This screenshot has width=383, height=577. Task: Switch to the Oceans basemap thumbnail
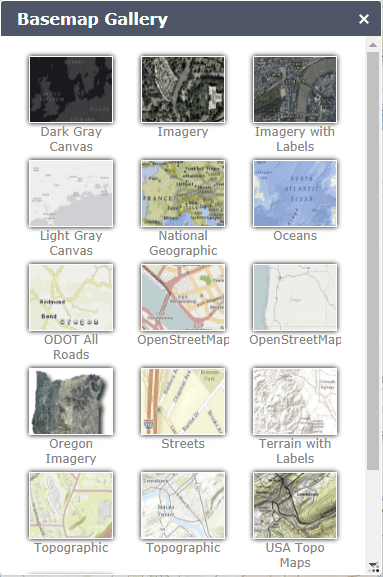pos(295,193)
